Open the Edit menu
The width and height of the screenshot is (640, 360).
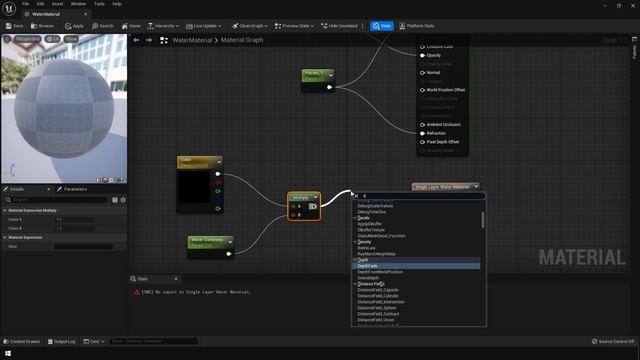[x=40, y=4]
